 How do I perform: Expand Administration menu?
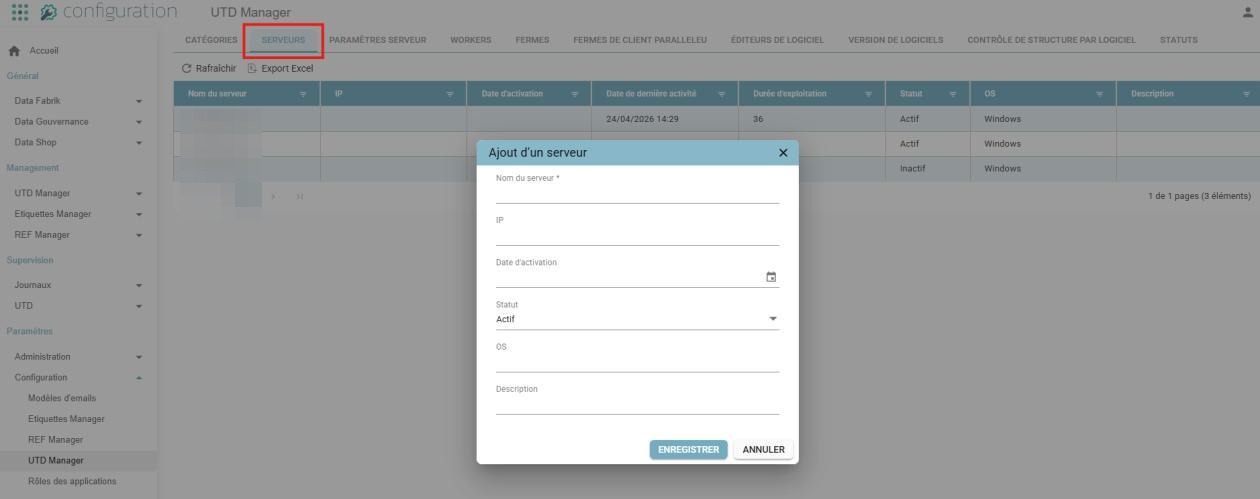pos(139,357)
